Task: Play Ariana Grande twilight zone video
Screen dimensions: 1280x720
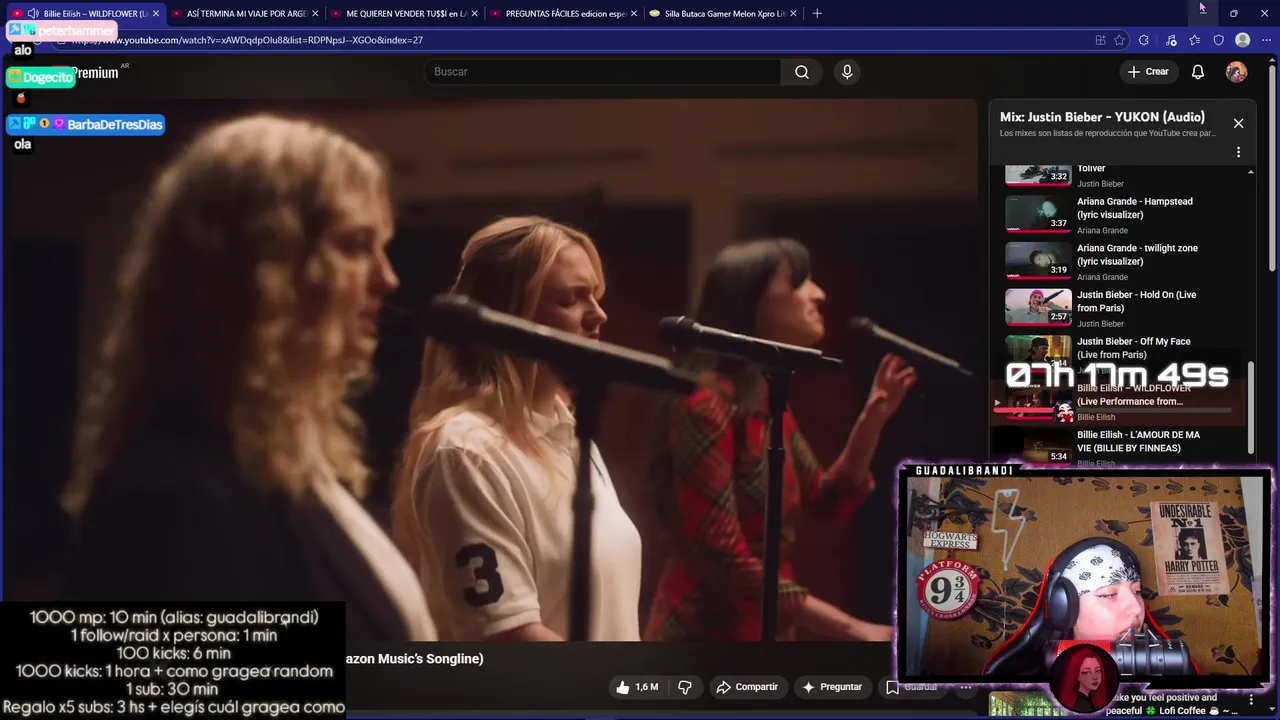Action: [1137, 254]
